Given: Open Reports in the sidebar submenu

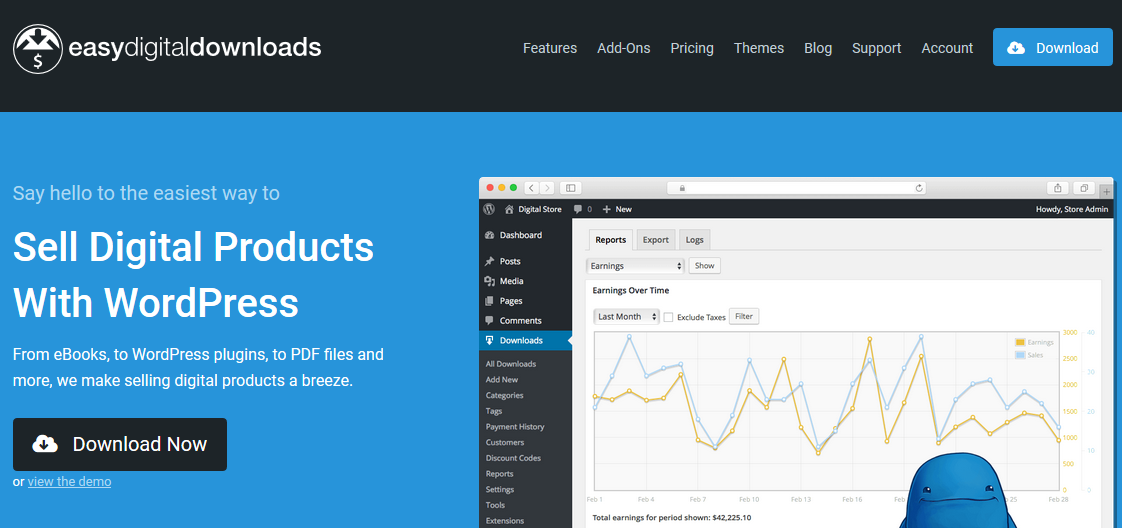Looking at the screenshot, I should point(499,474).
